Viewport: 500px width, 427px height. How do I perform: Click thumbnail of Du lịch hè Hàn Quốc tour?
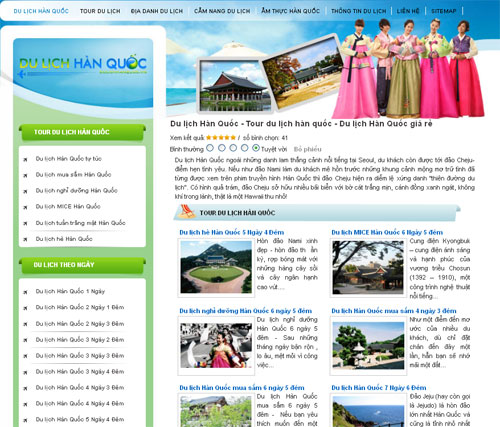click(x=216, y=267)
